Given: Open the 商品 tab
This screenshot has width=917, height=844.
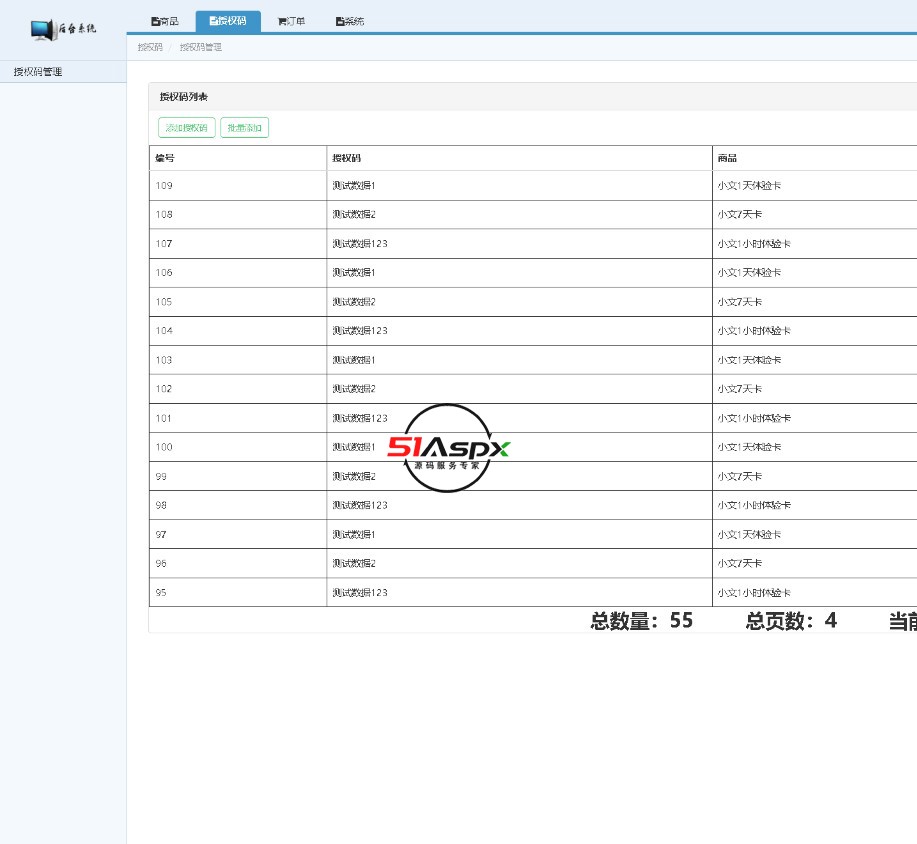Looking at the screenshot, I should click(x=165, y=22).
